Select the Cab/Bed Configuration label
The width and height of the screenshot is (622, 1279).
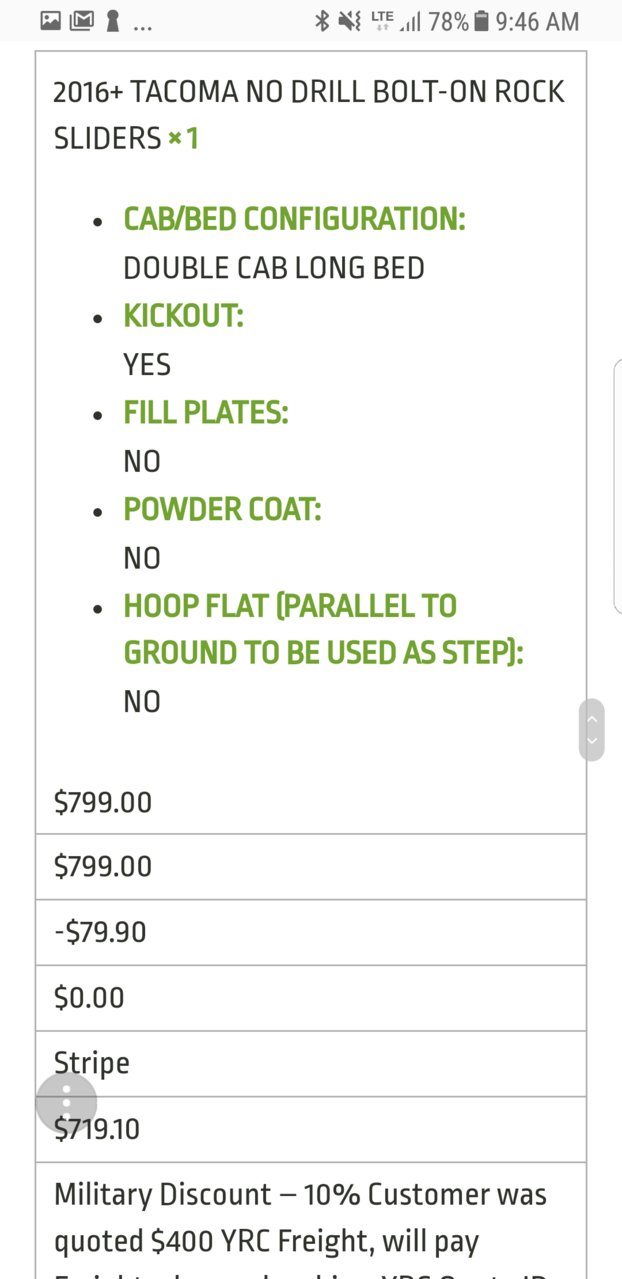294,219
